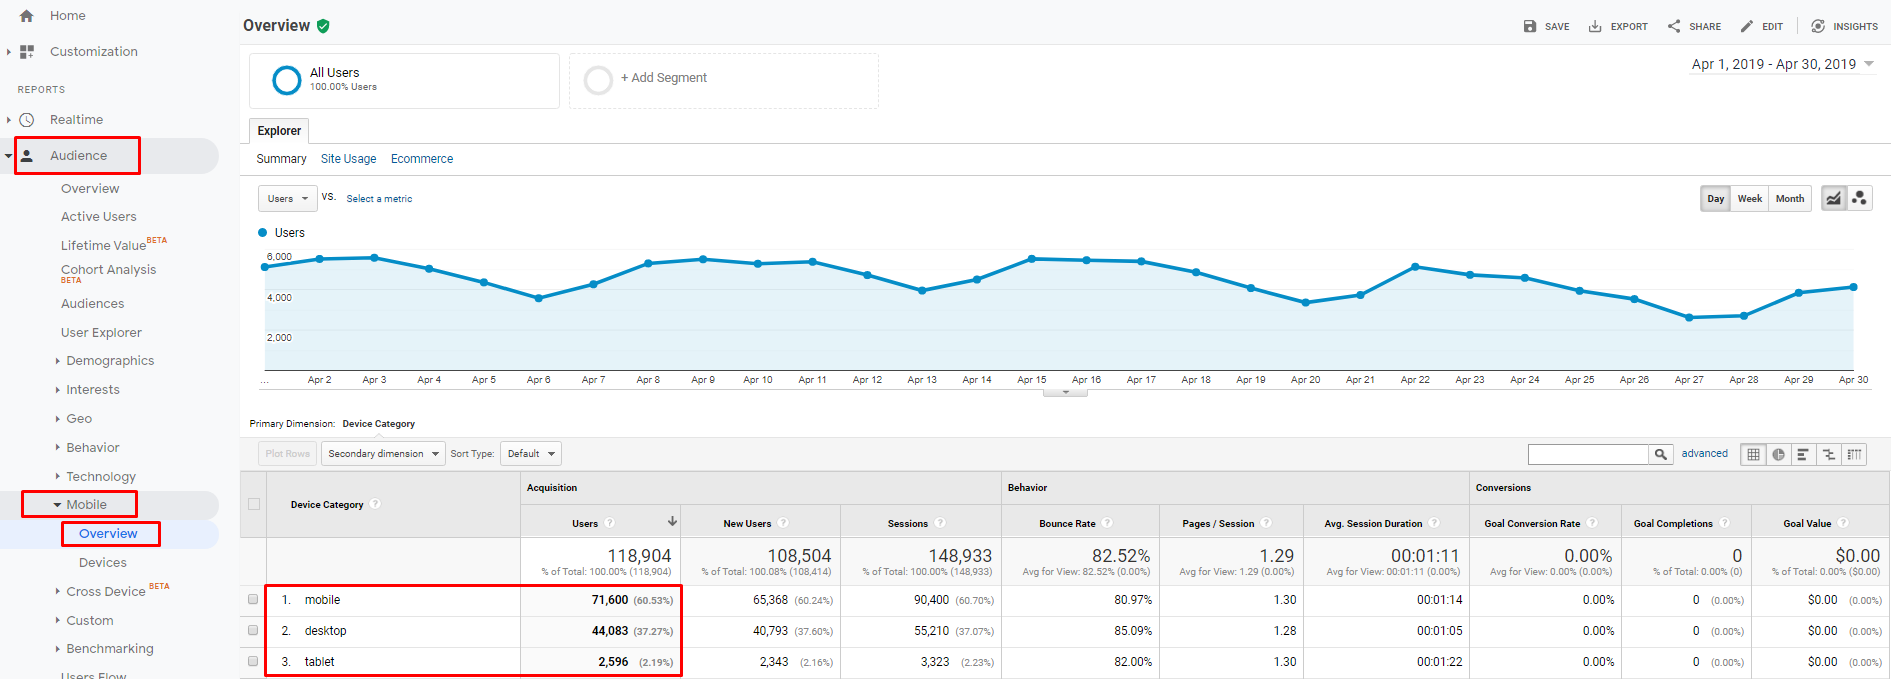Click the Customization grid icon
Viewport: 1891px width, 679px height.
coord(27,52)
